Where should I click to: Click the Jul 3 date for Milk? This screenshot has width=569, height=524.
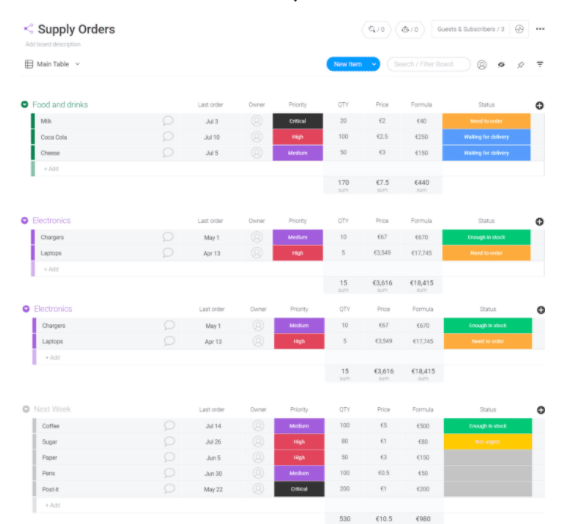click(212, 121)
